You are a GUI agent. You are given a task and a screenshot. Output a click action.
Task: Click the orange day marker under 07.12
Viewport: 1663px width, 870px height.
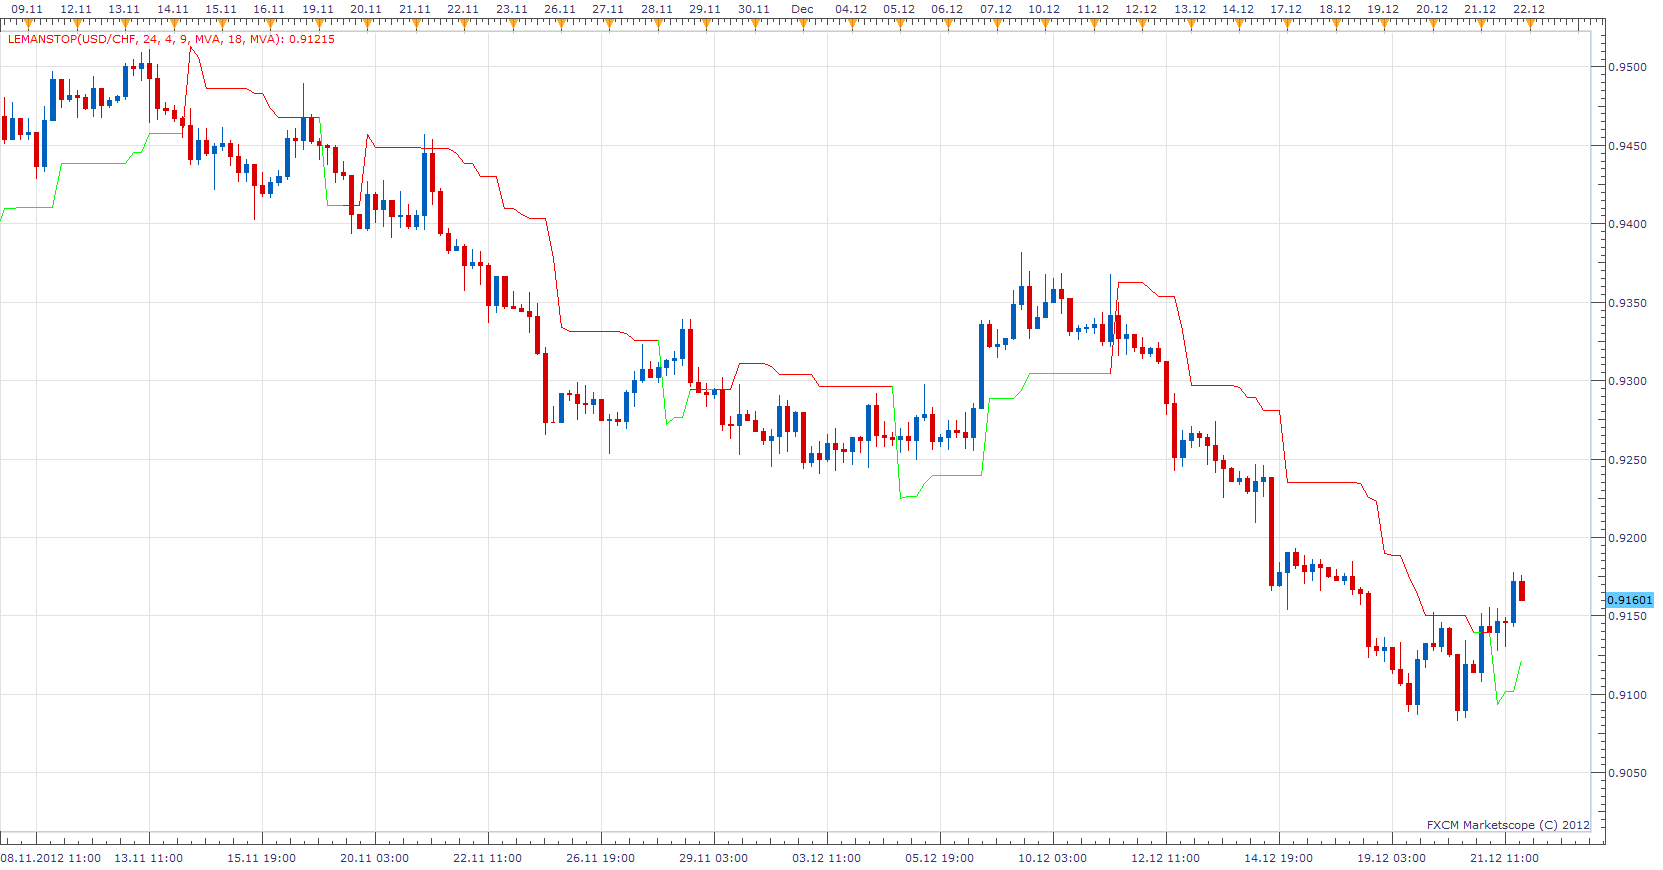pos(997,24)
